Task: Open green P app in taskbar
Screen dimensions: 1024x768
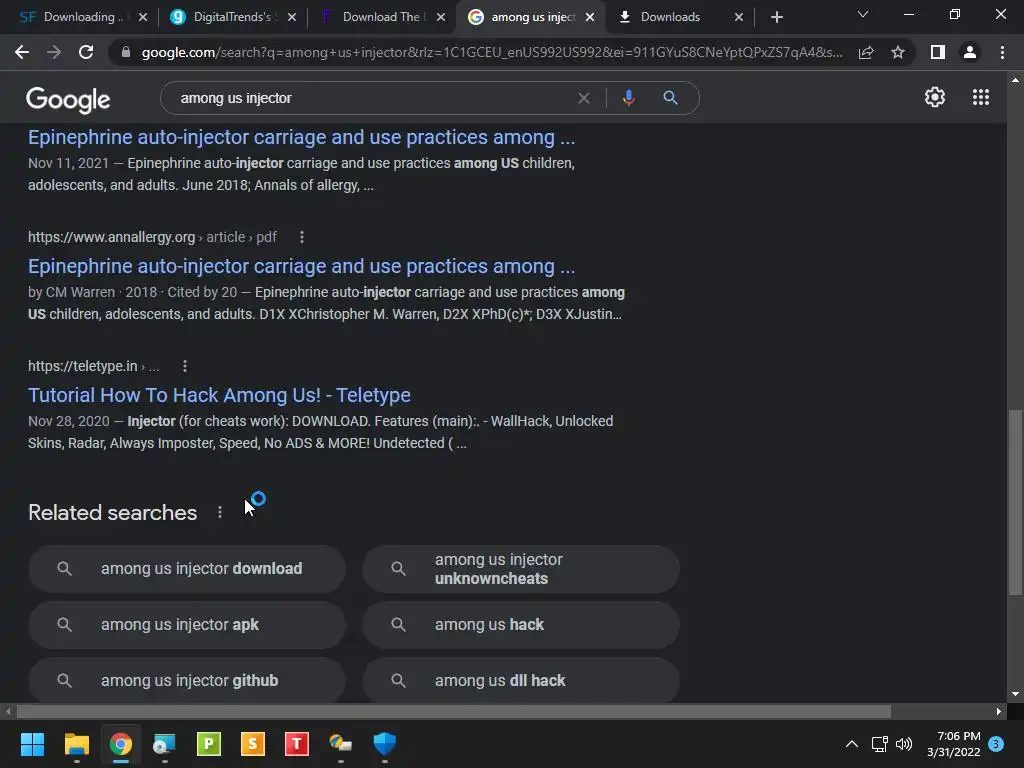Action: [209, 744]
